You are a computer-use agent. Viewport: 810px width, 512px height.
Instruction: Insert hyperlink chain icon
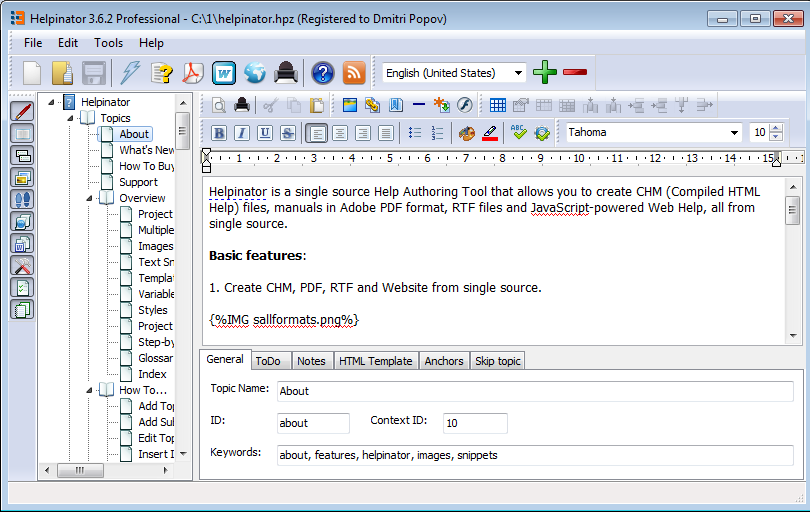(372, 105)
